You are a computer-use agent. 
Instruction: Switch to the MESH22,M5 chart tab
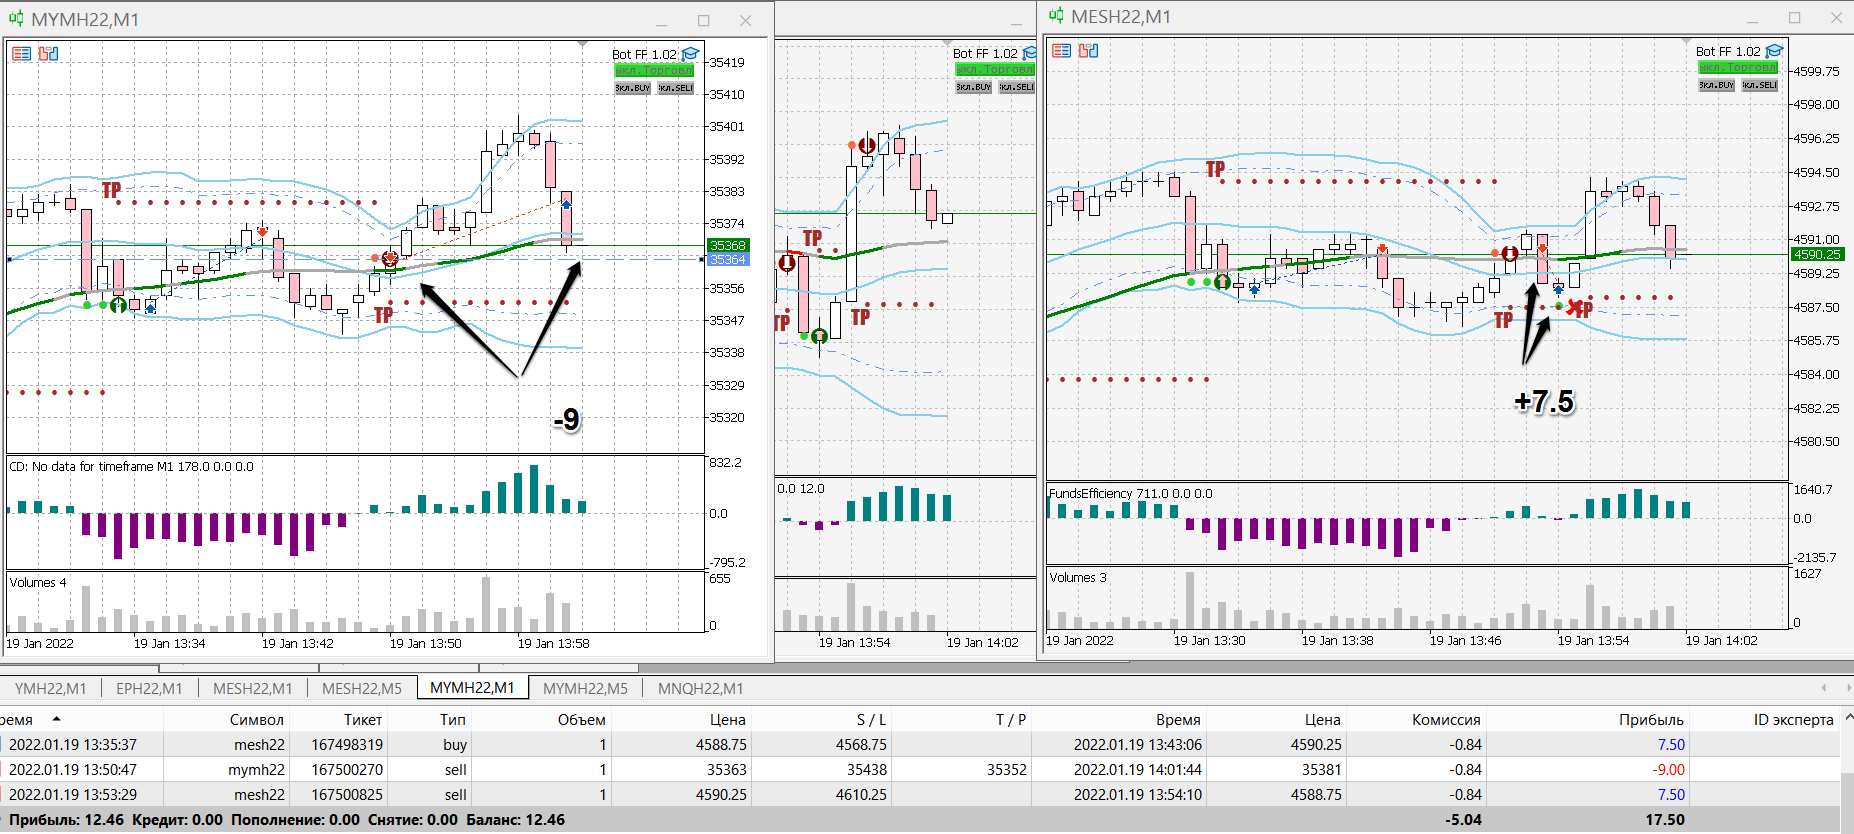(362, 688)
